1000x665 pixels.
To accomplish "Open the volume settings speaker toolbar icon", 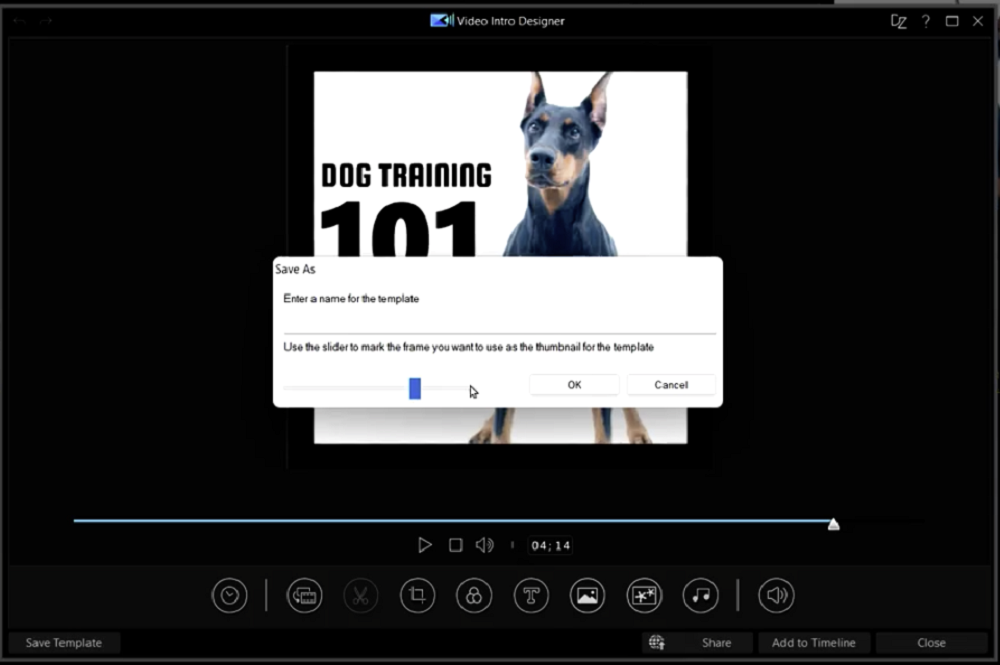I will pyautogui.click(x=776, y=596).
